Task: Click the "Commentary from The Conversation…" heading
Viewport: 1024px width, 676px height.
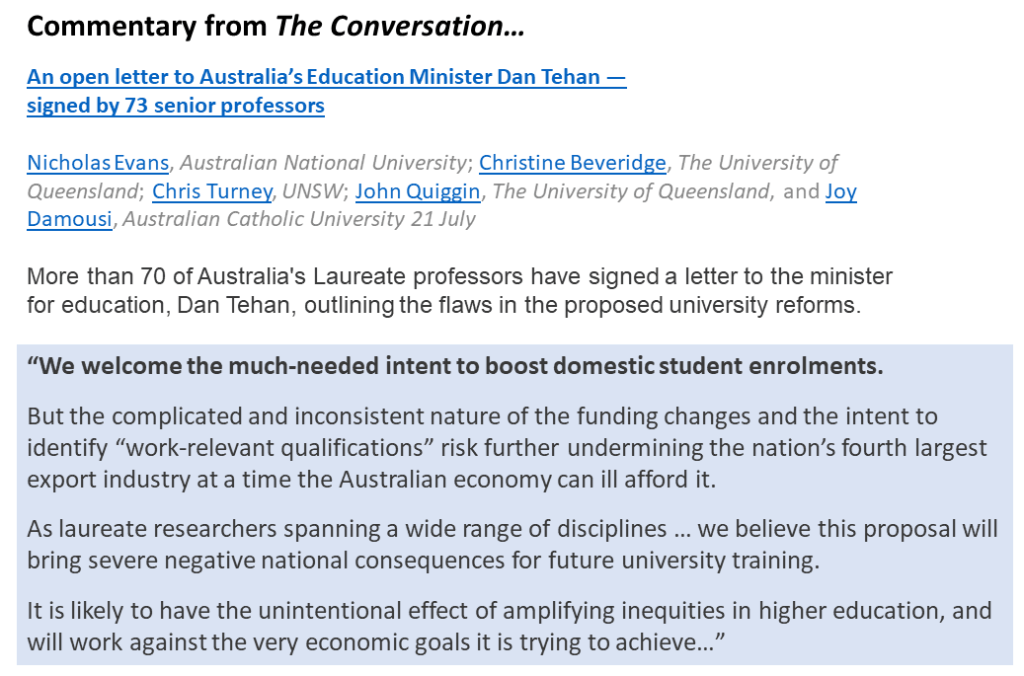Action: [x=275, y=27]
